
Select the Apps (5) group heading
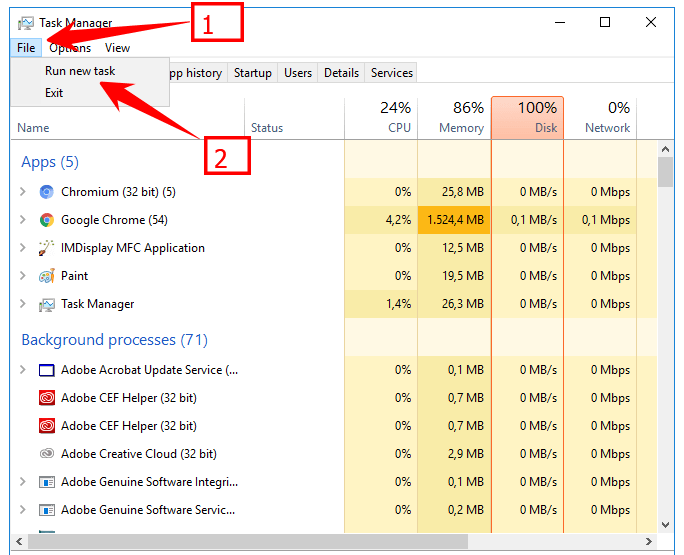coord(50,162)
